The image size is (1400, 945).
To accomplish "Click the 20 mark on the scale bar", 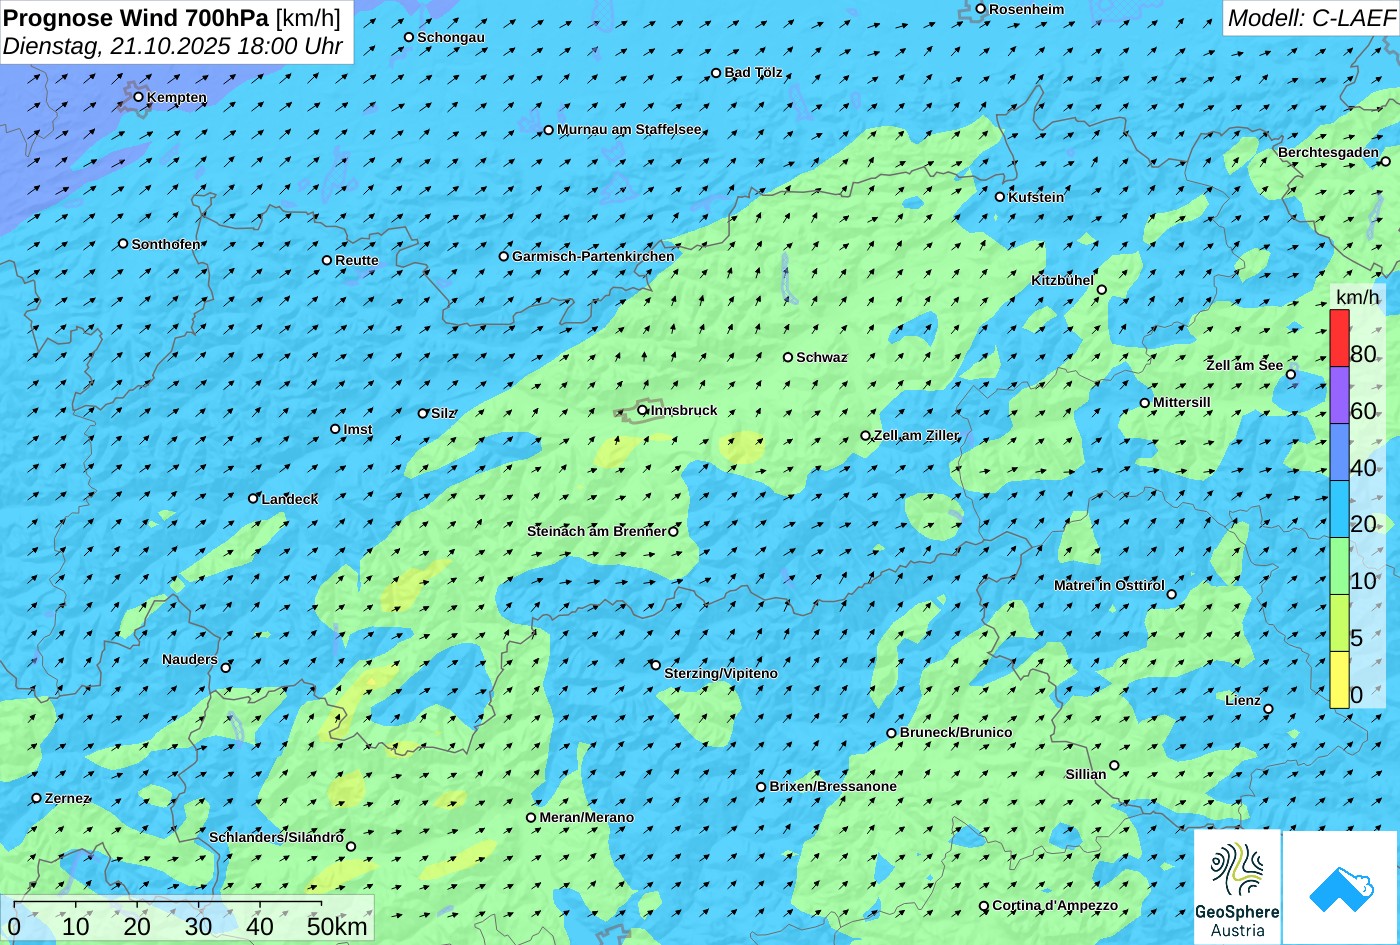I will point(137,926).
